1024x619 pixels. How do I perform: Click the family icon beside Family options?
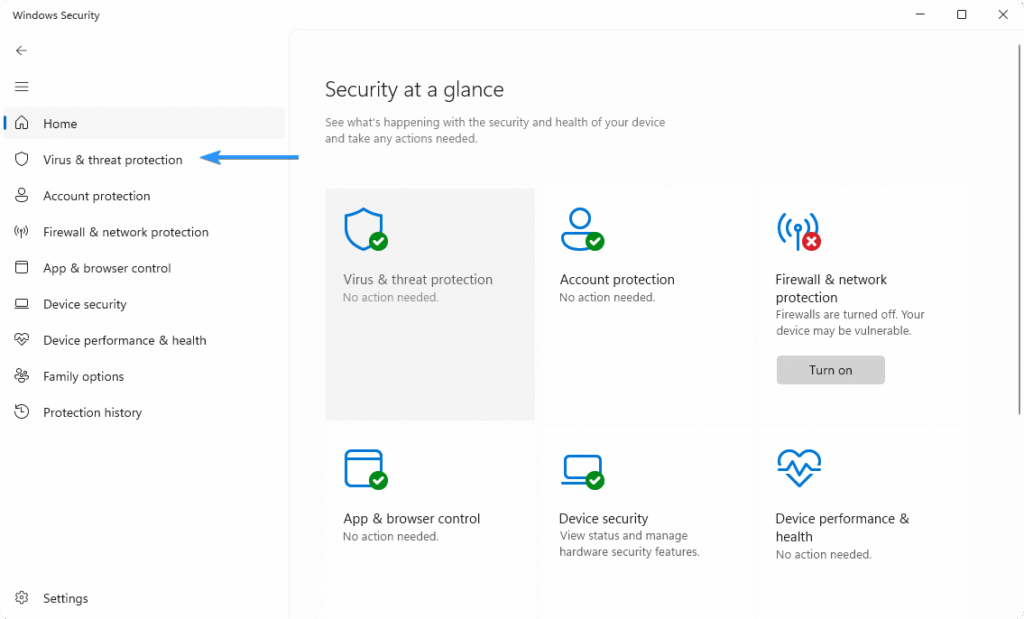tap(22, 376)
